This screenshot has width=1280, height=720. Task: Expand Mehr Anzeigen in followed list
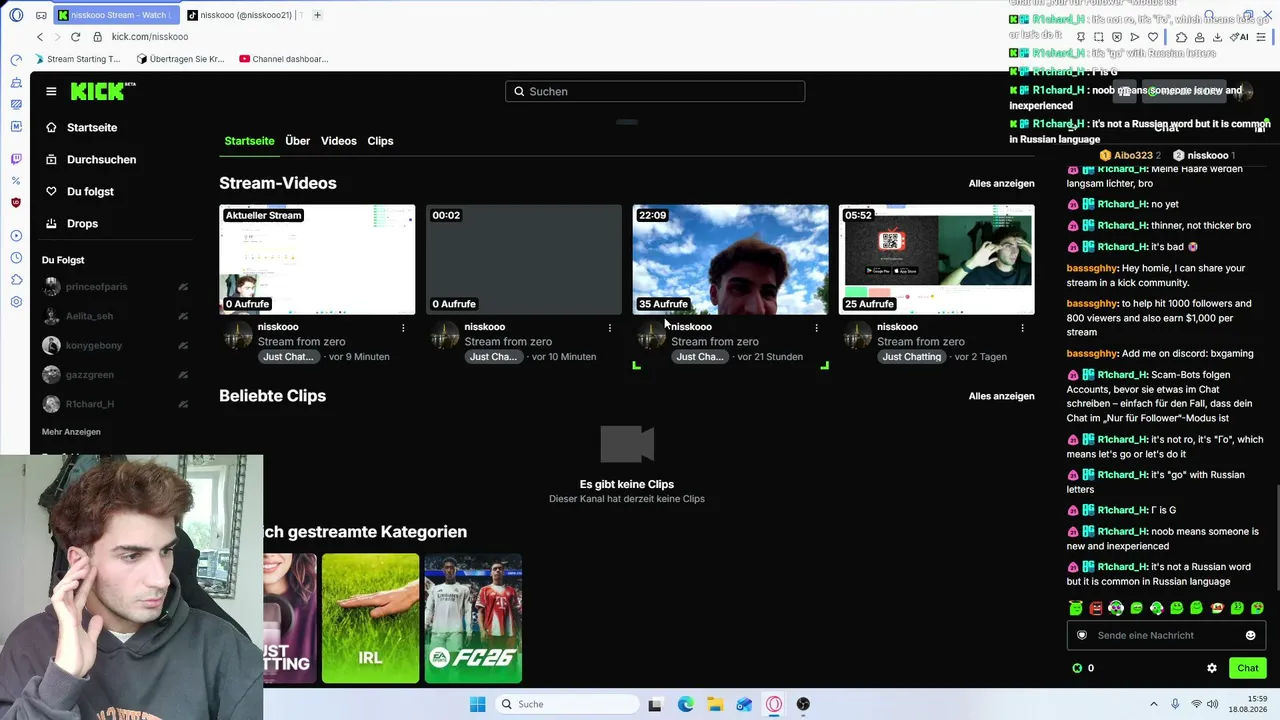click(x=71, y=432)
